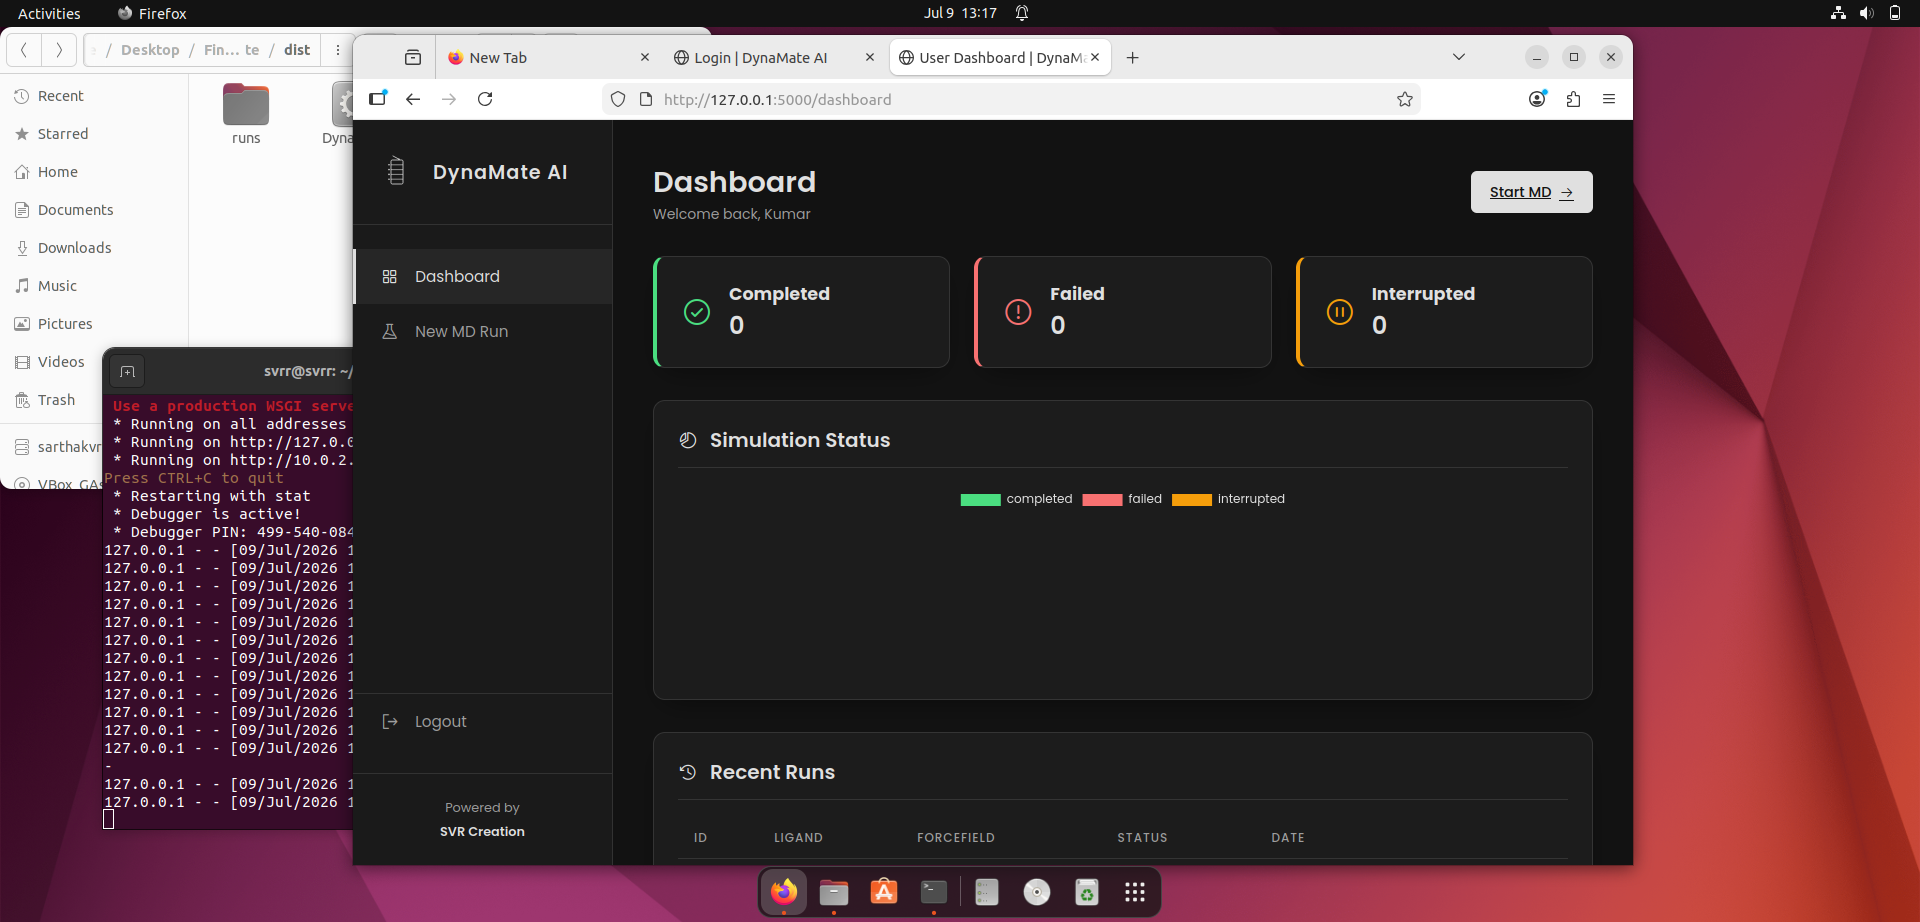Open the Files path options menu
The height and width of the screenshot is (922, 1920).
pos(338,50)
